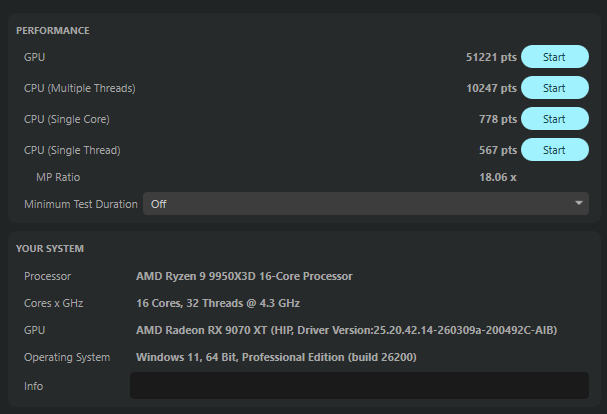Click the Cores x GHz label
This screenshot has height=414, width=607.
pyautogui.click(x=53, y=303)
